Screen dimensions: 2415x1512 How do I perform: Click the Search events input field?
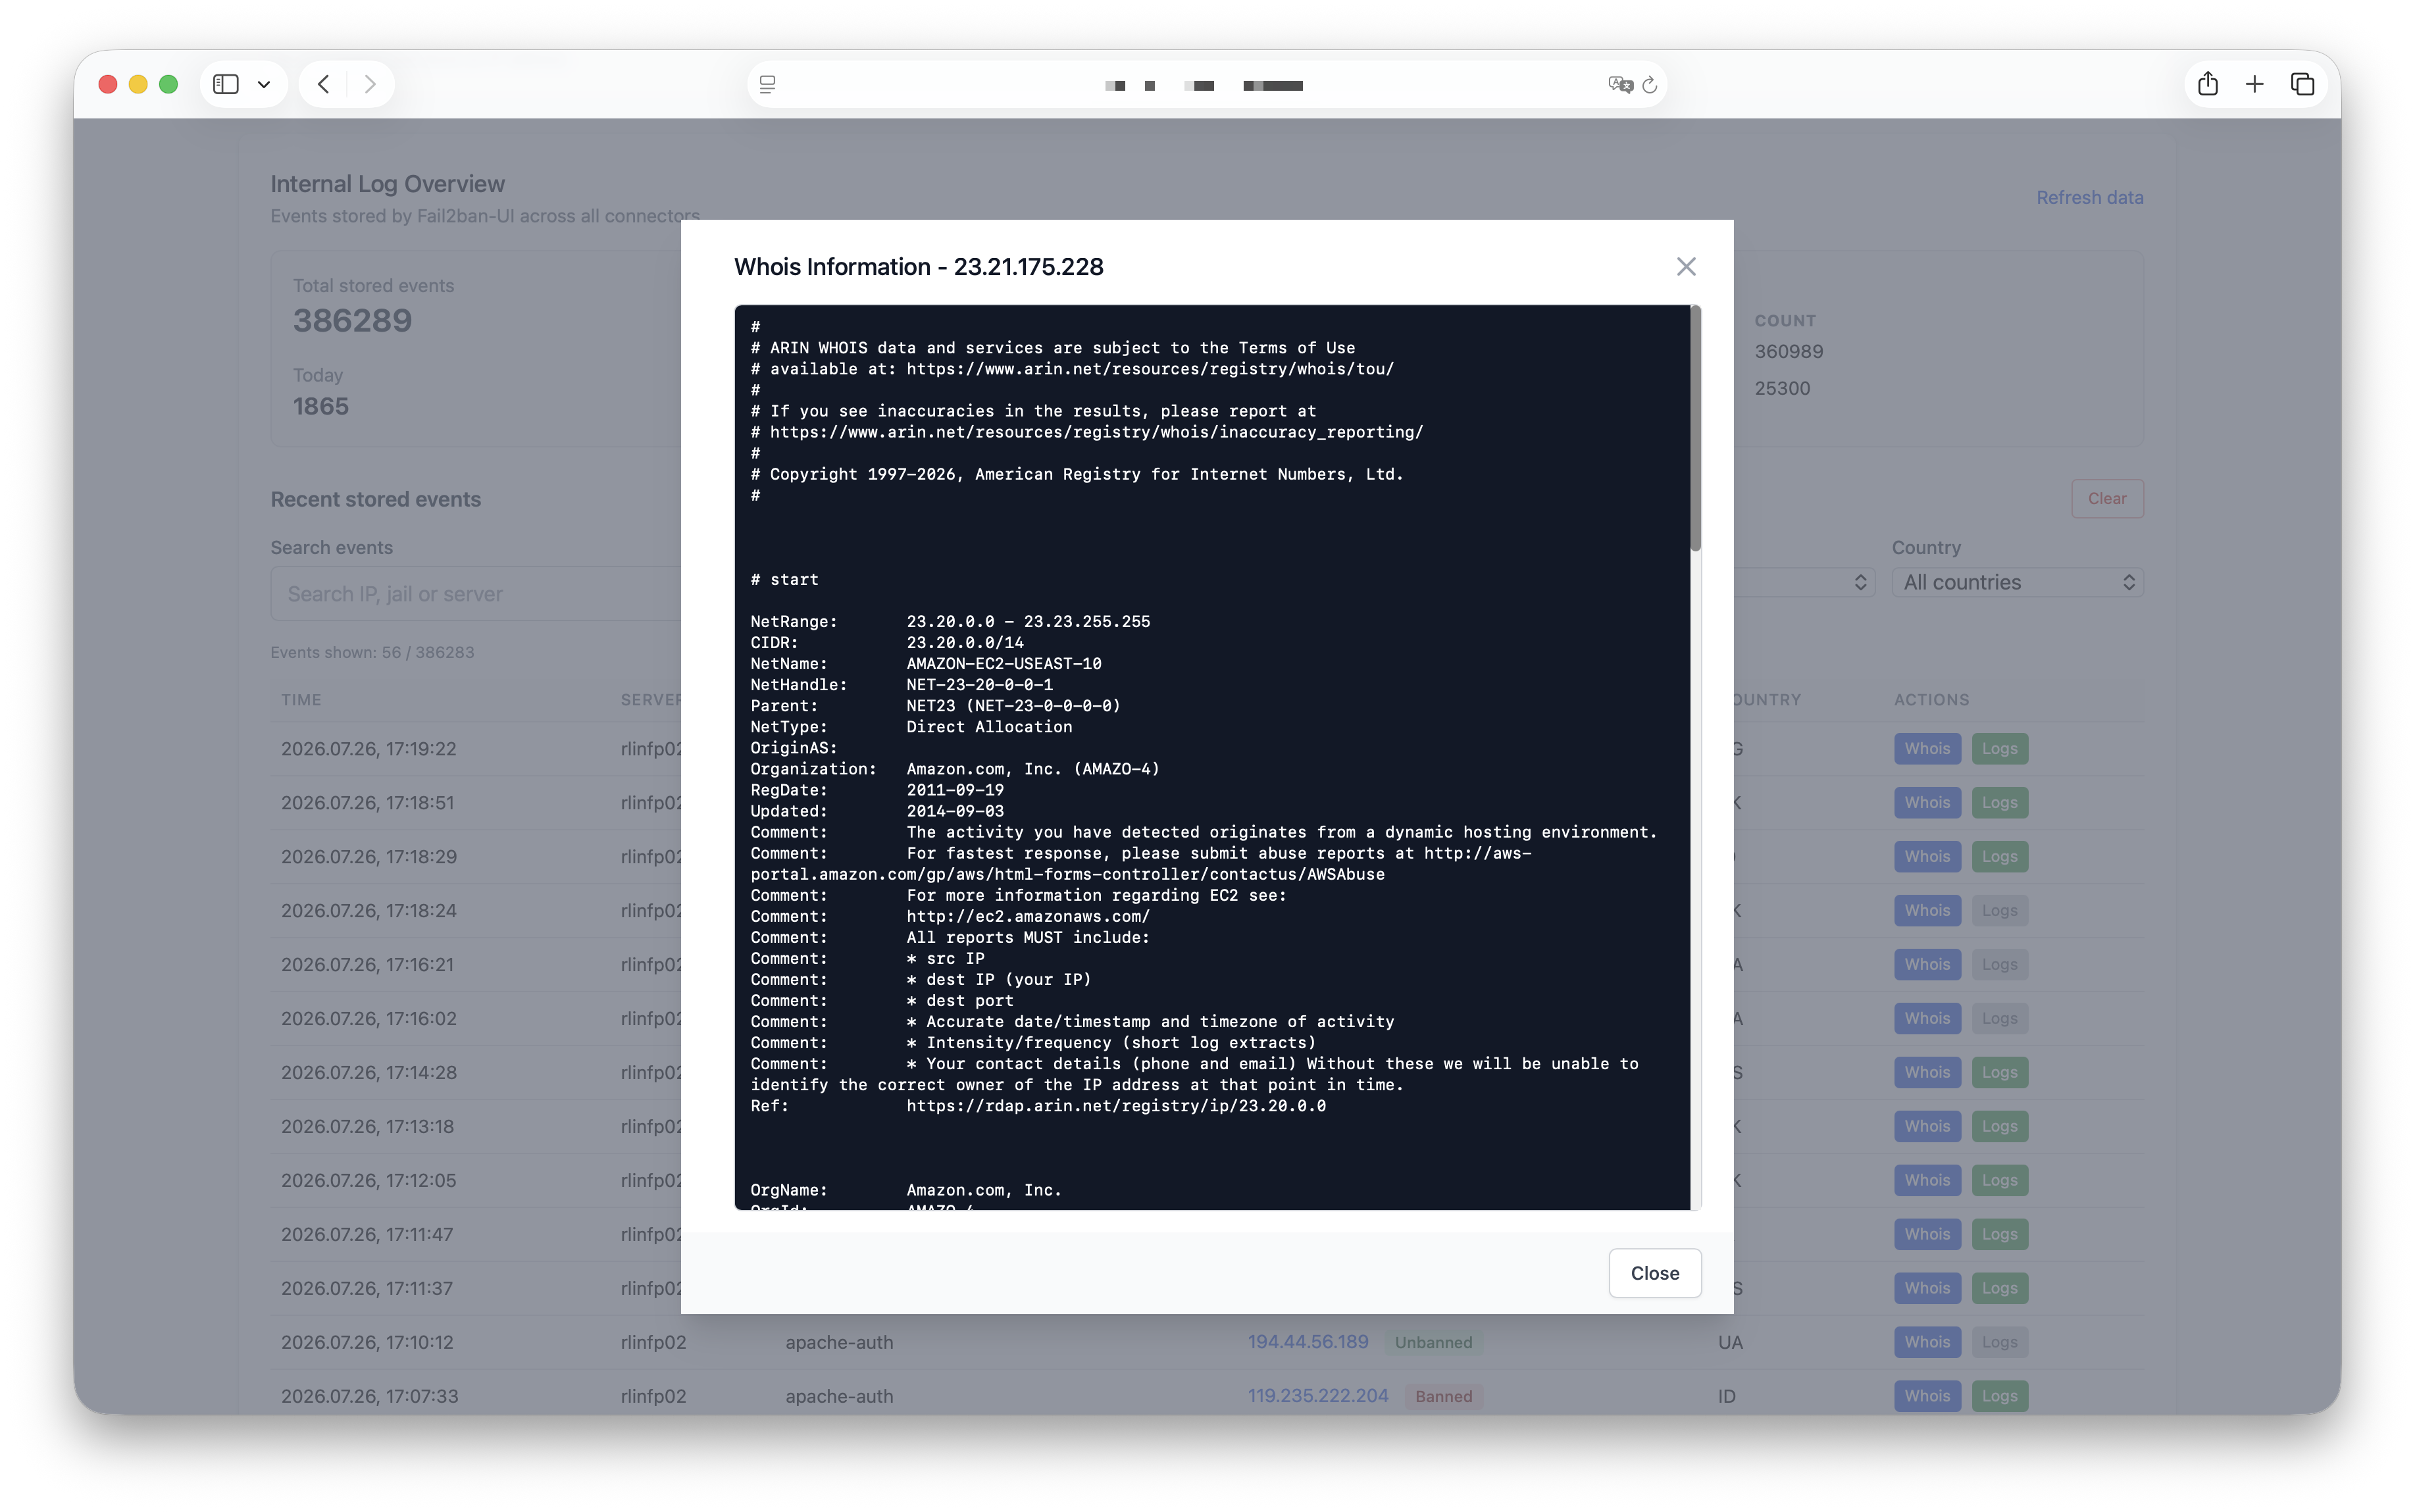pyautogui.click(x=476, y=594)
